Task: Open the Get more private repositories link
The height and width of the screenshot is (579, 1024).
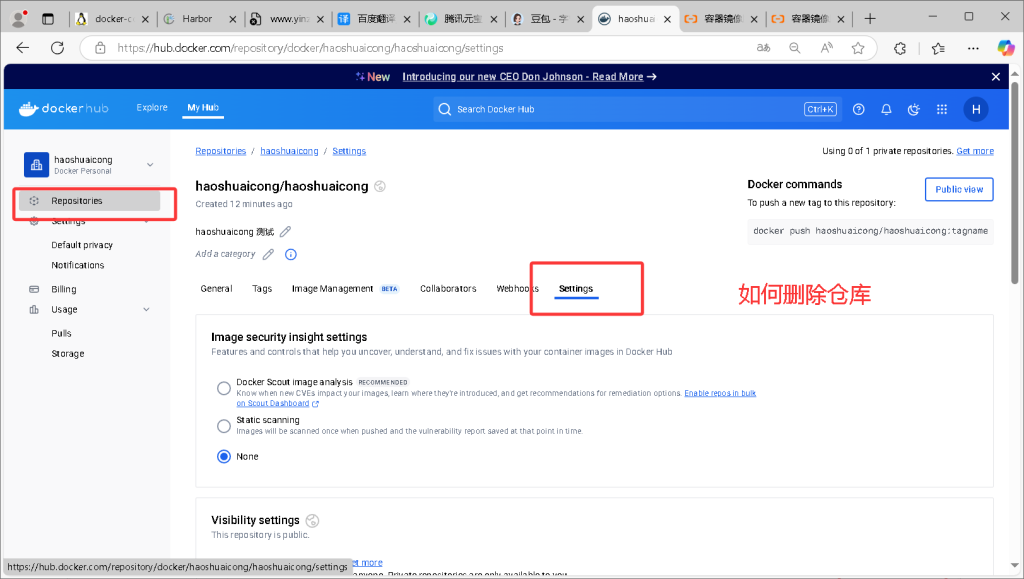Action: click(x=974, y=151)
